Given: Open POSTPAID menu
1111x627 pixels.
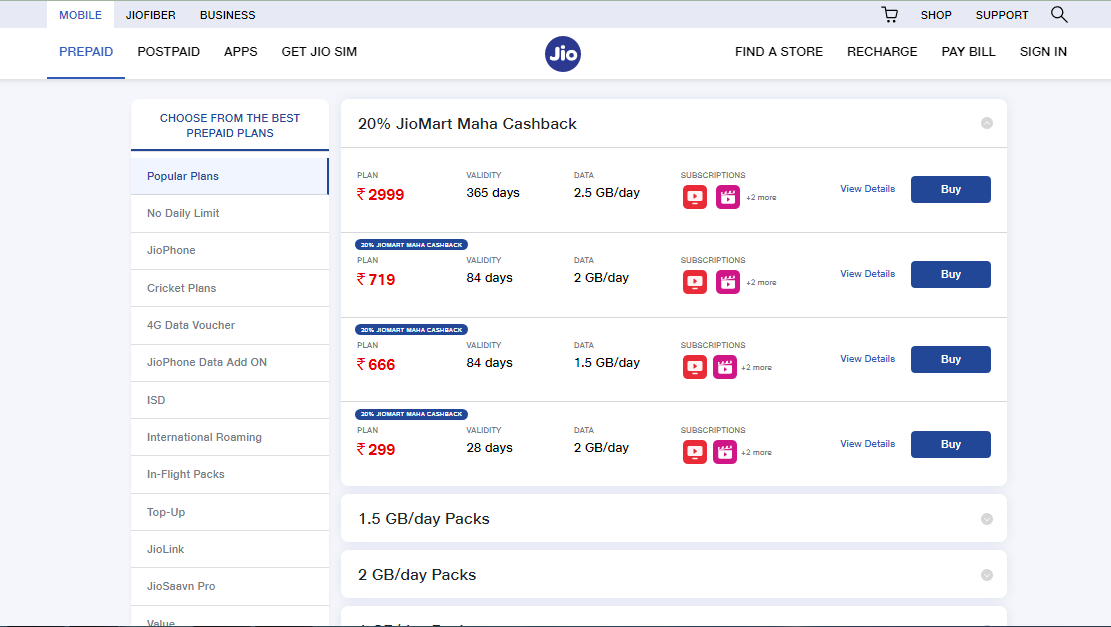Looking at the screenshot, I should coord(169,52).
